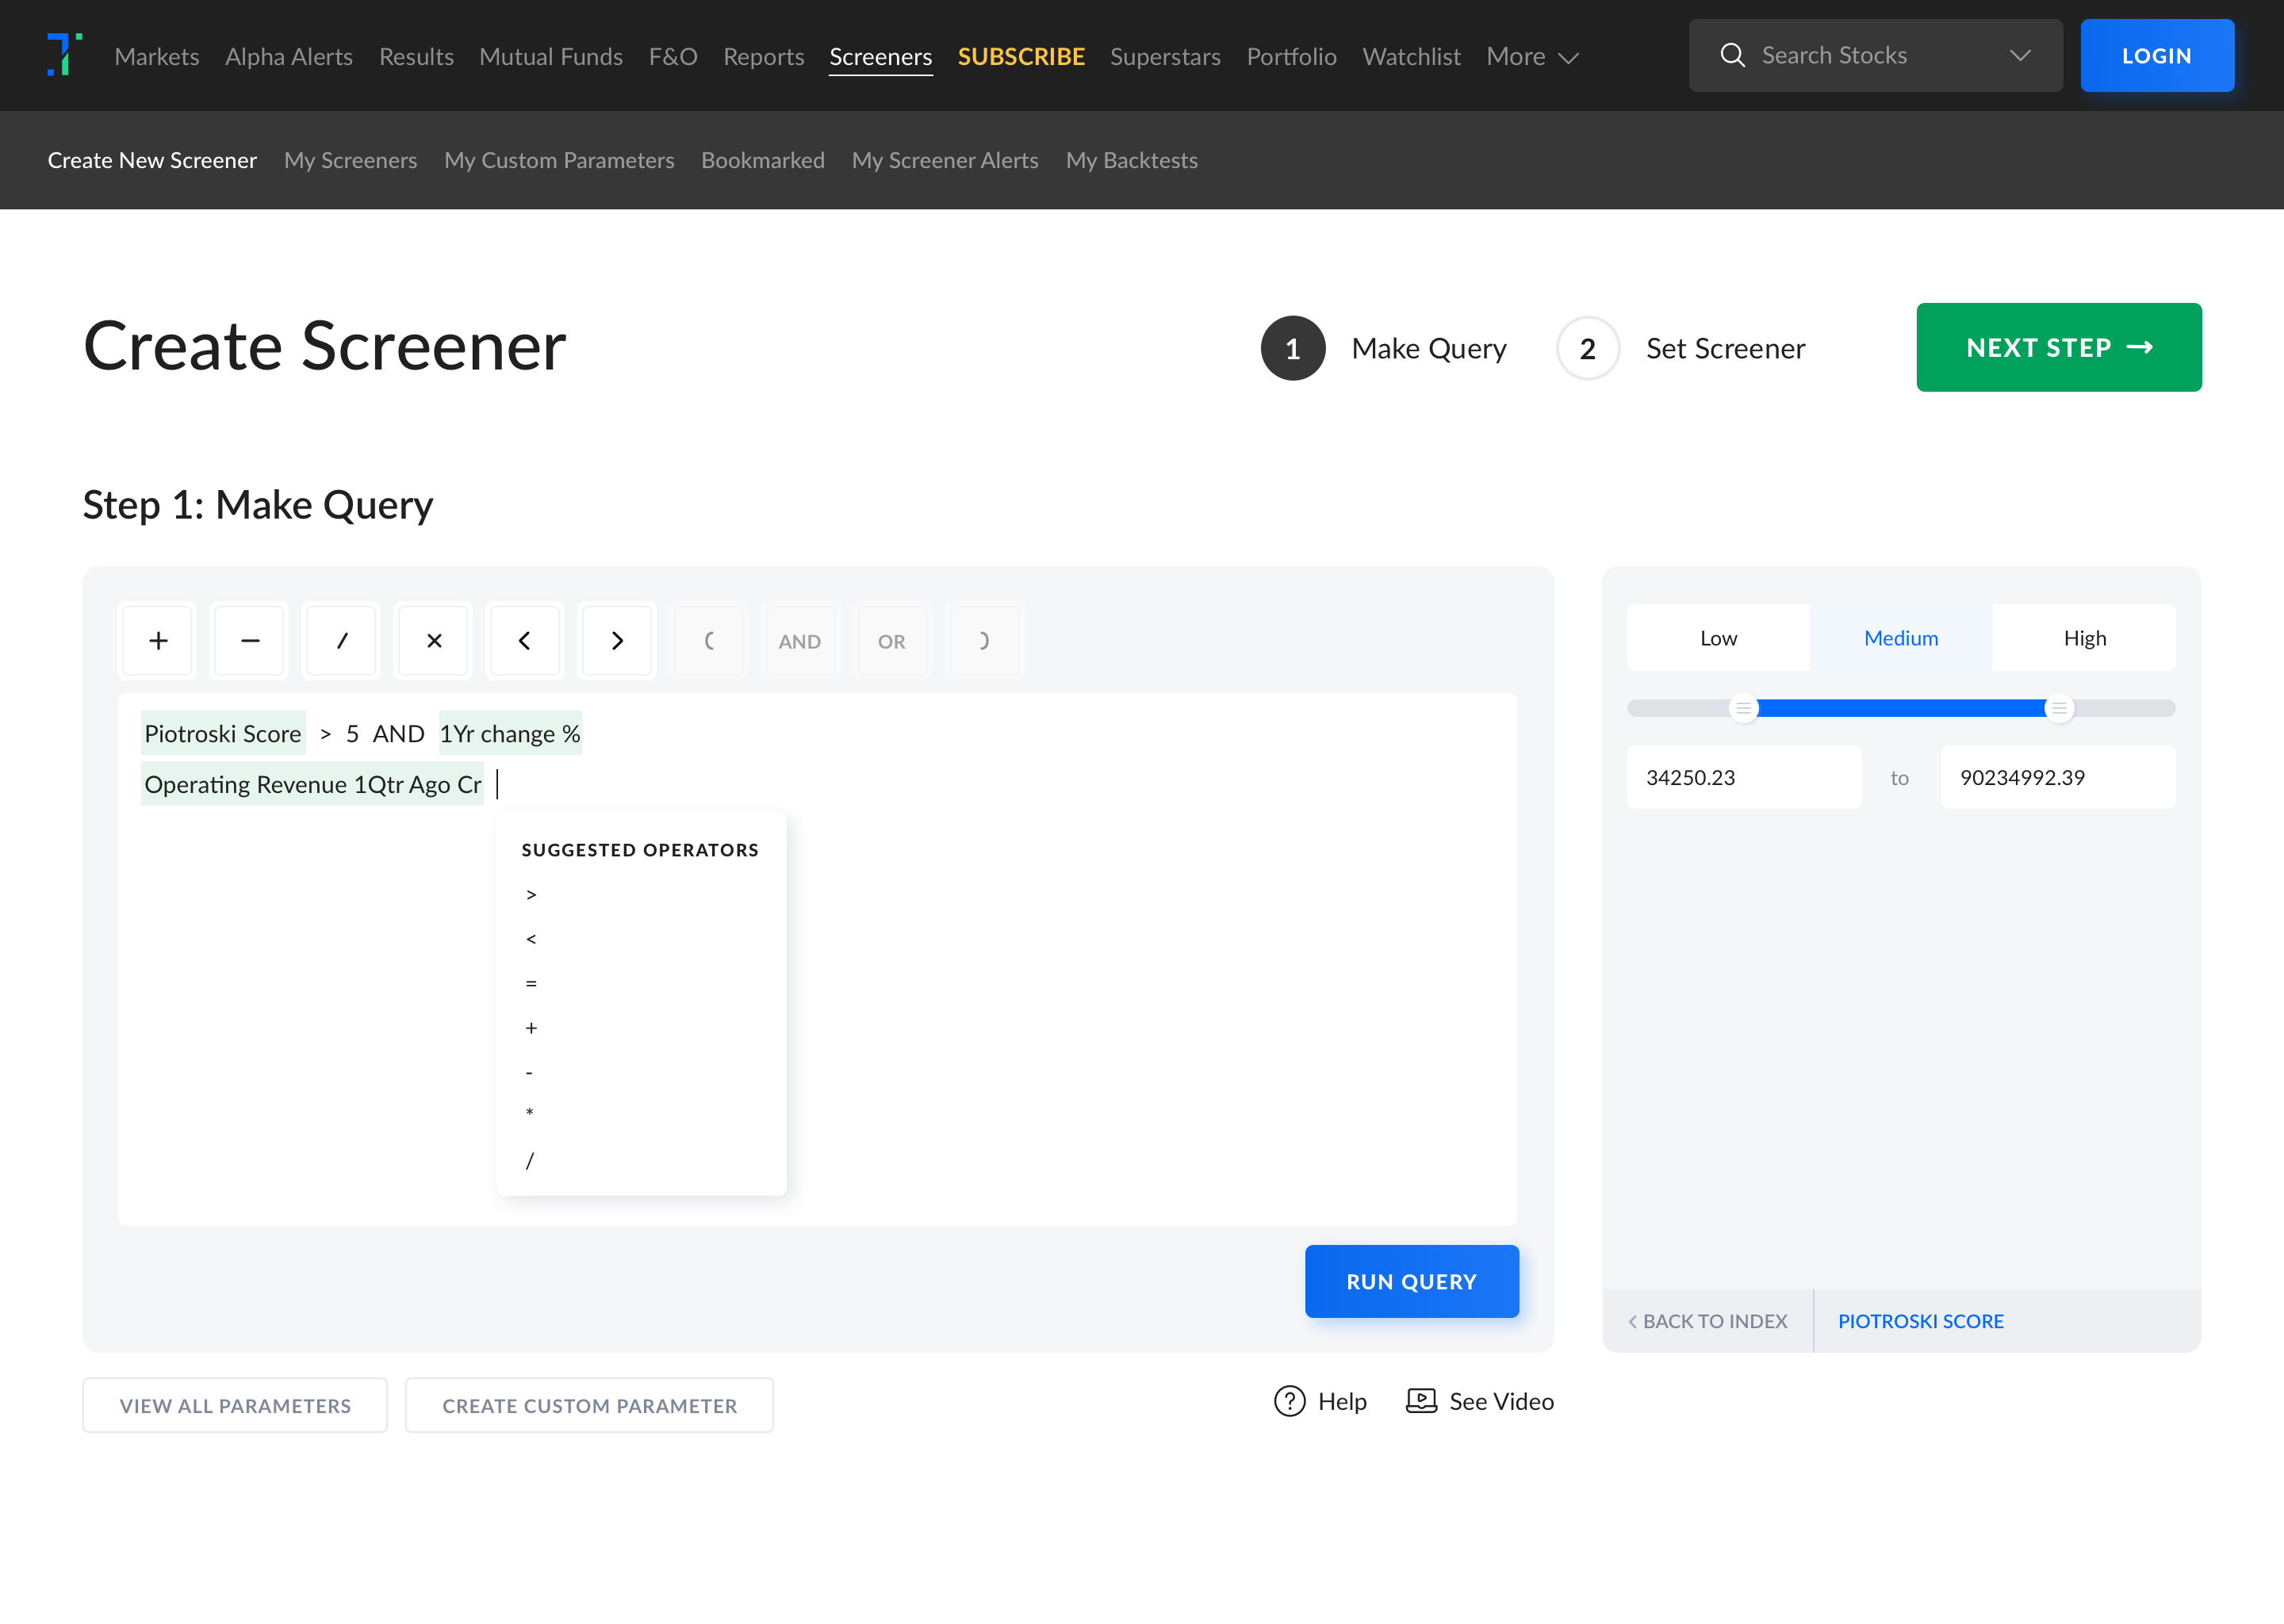Click the left arrow navigation icon

523,640
